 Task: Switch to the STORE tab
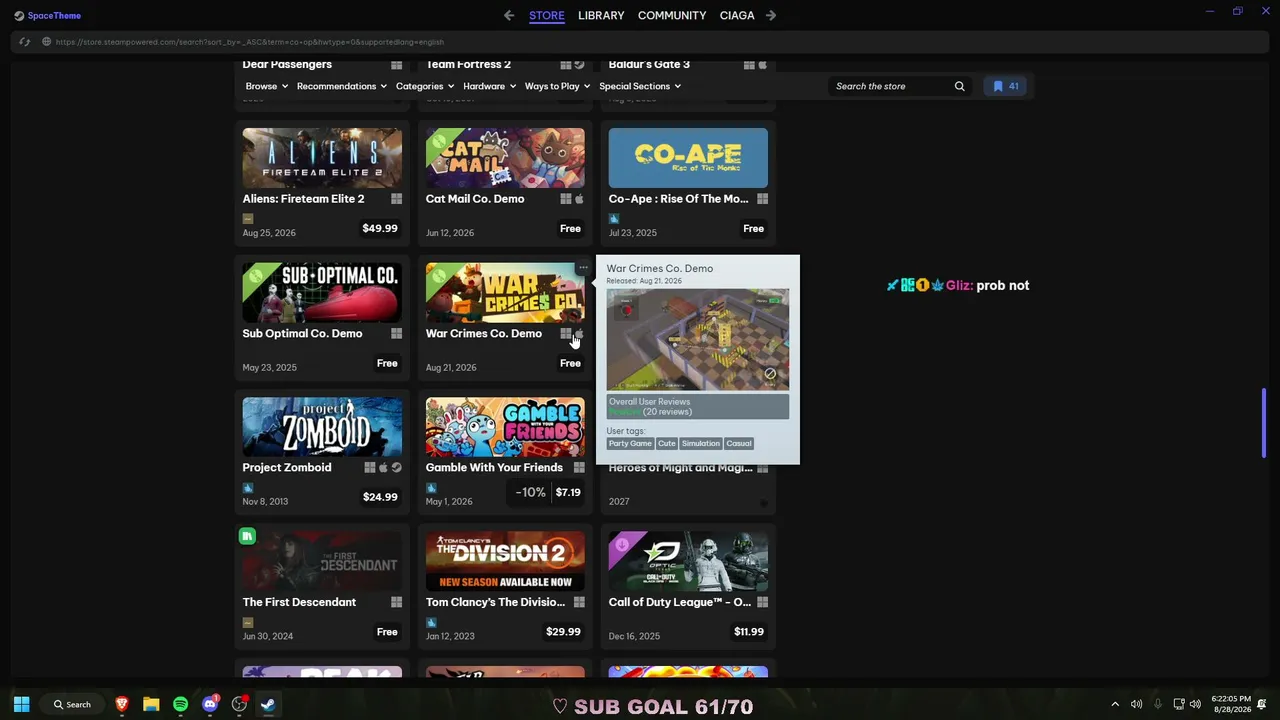[547, 15]
